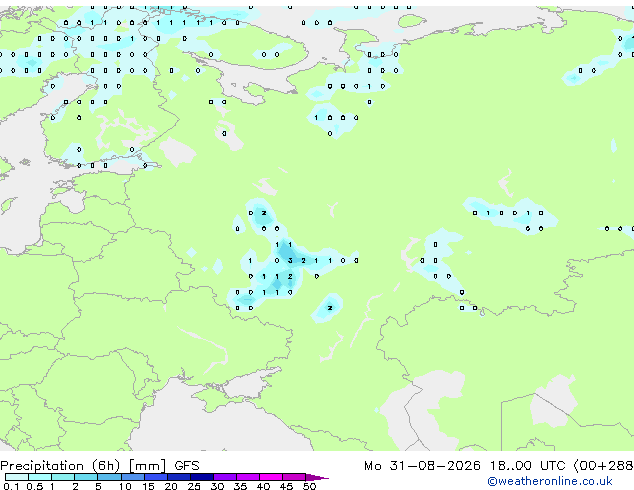
Task: Select the 45–50 mm legend color box
Action: tap(294, 477)
